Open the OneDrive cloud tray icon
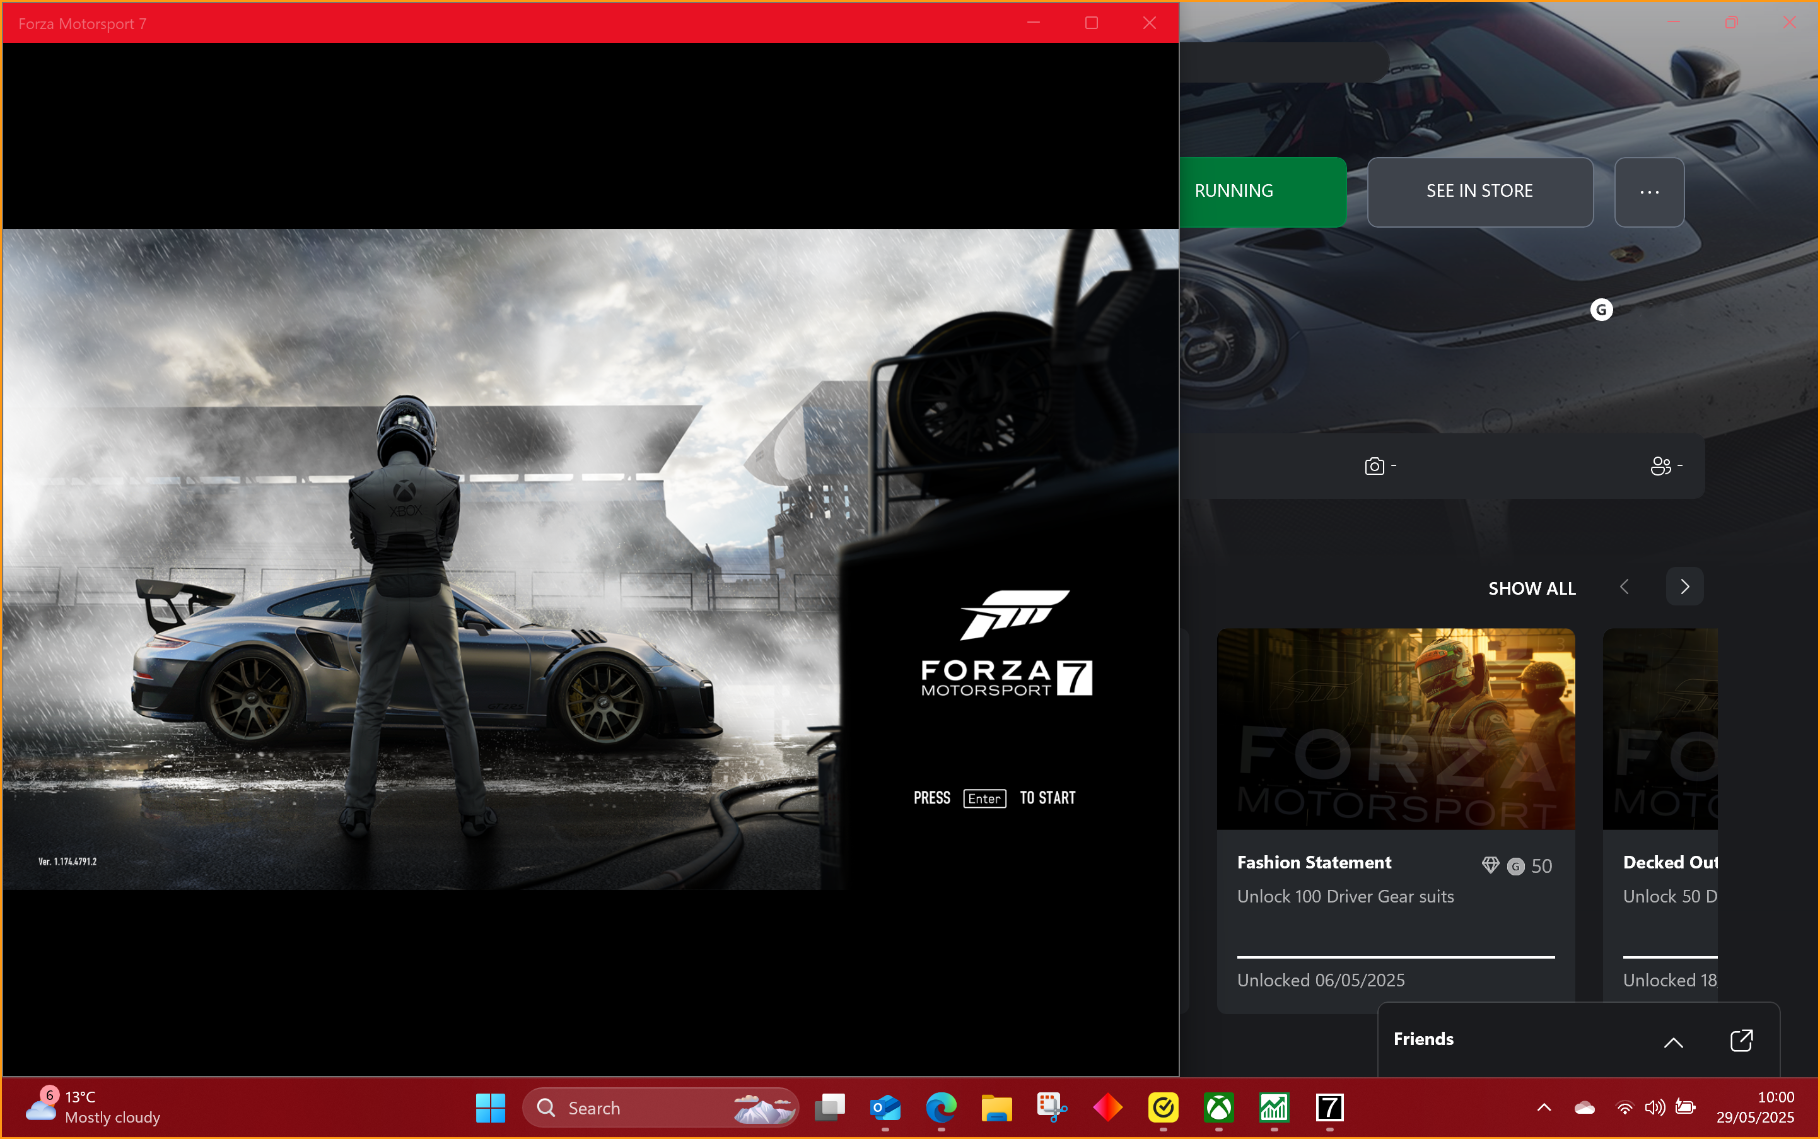Screen dimensions: 1820x1139 [x=1585, y=1108]
